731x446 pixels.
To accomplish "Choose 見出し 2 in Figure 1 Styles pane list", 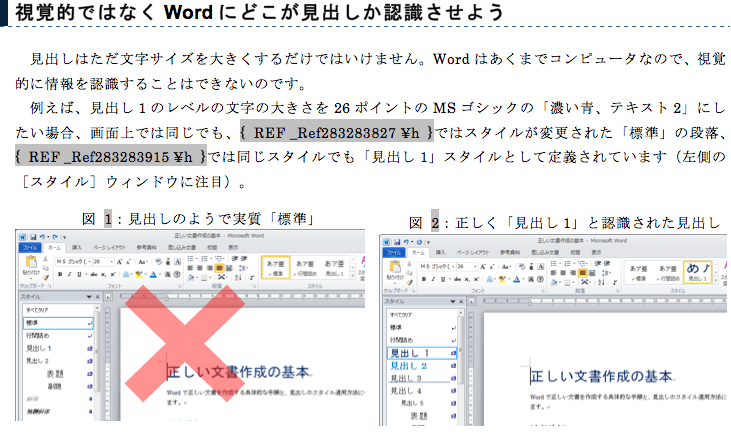I will pos(58,361).
